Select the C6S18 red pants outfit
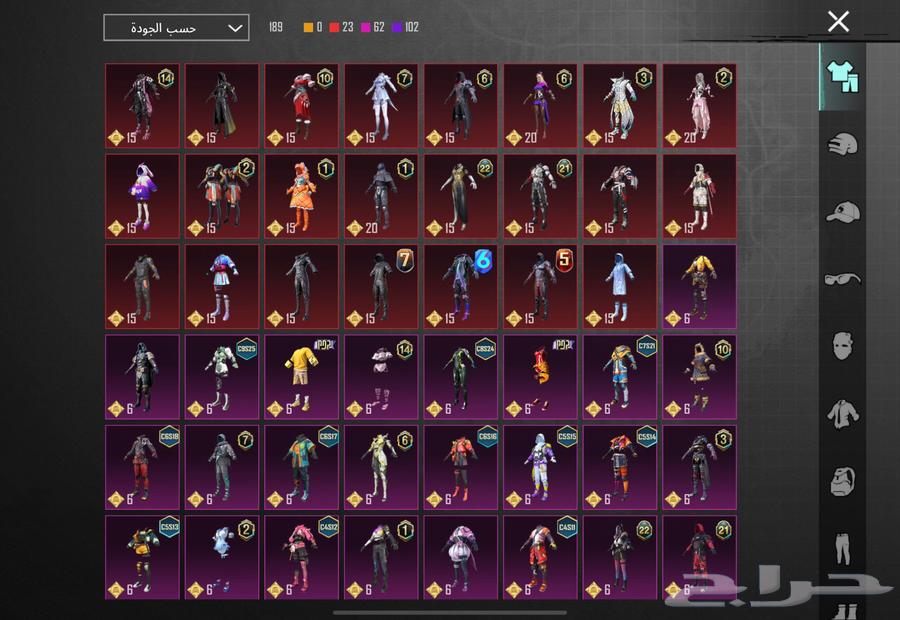Image resolution: width=900 pixels, height=620 pixels. coord(142,467)
